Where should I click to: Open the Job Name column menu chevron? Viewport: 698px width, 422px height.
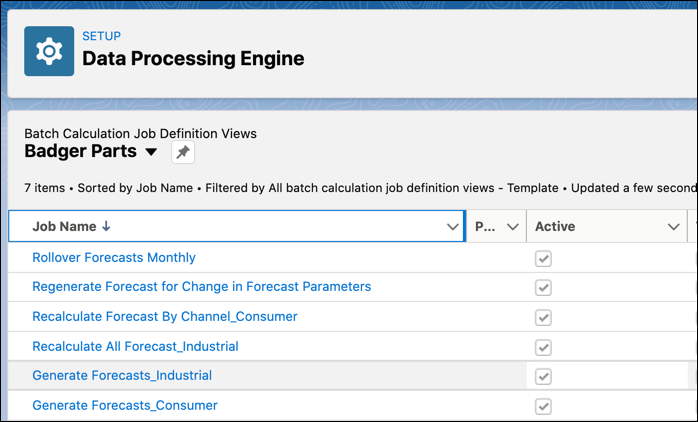tap(452, 227)
